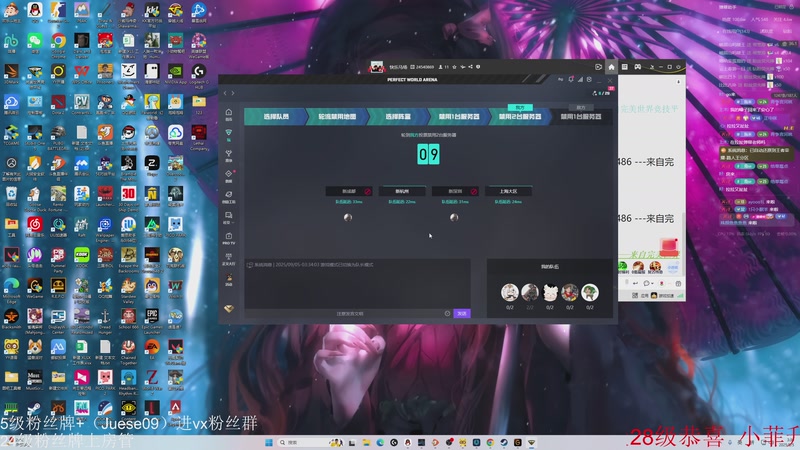Open third teammate avatar with white cat
This screenshot has width=800, height=450.
click(x=549, y=292)
